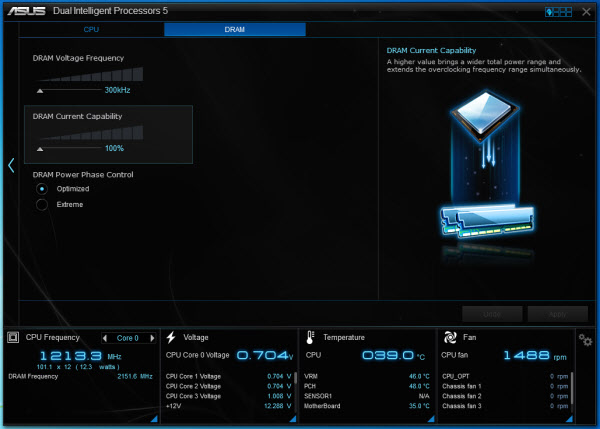Click the ASUS logo in title bar
The image size is (600, 429).
coord(26,11)
